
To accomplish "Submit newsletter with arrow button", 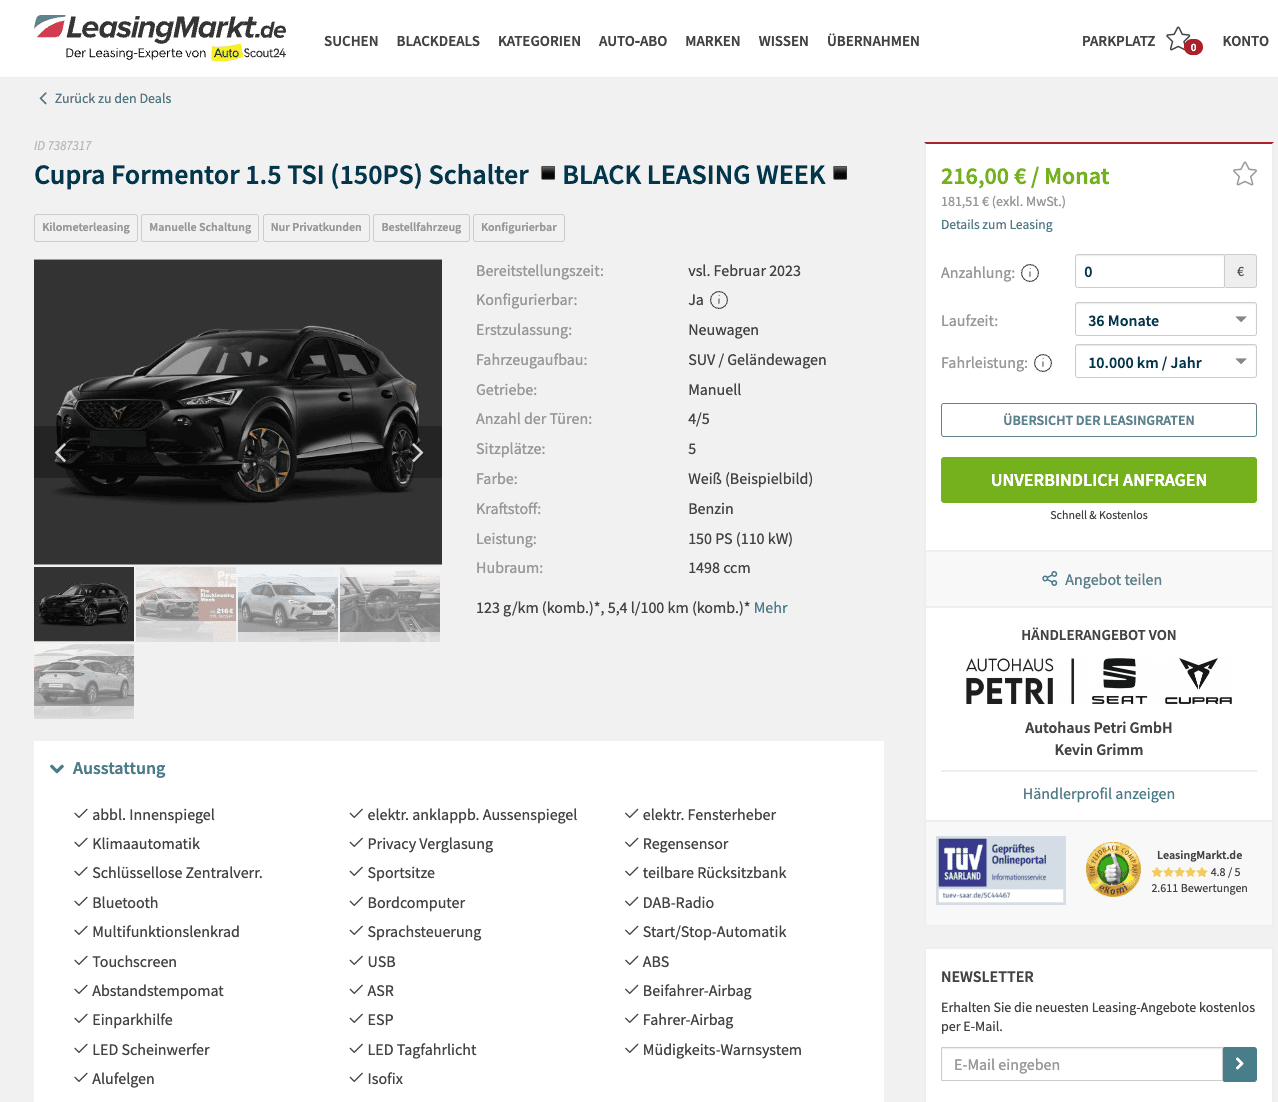I will (x=1239, y=1064).
